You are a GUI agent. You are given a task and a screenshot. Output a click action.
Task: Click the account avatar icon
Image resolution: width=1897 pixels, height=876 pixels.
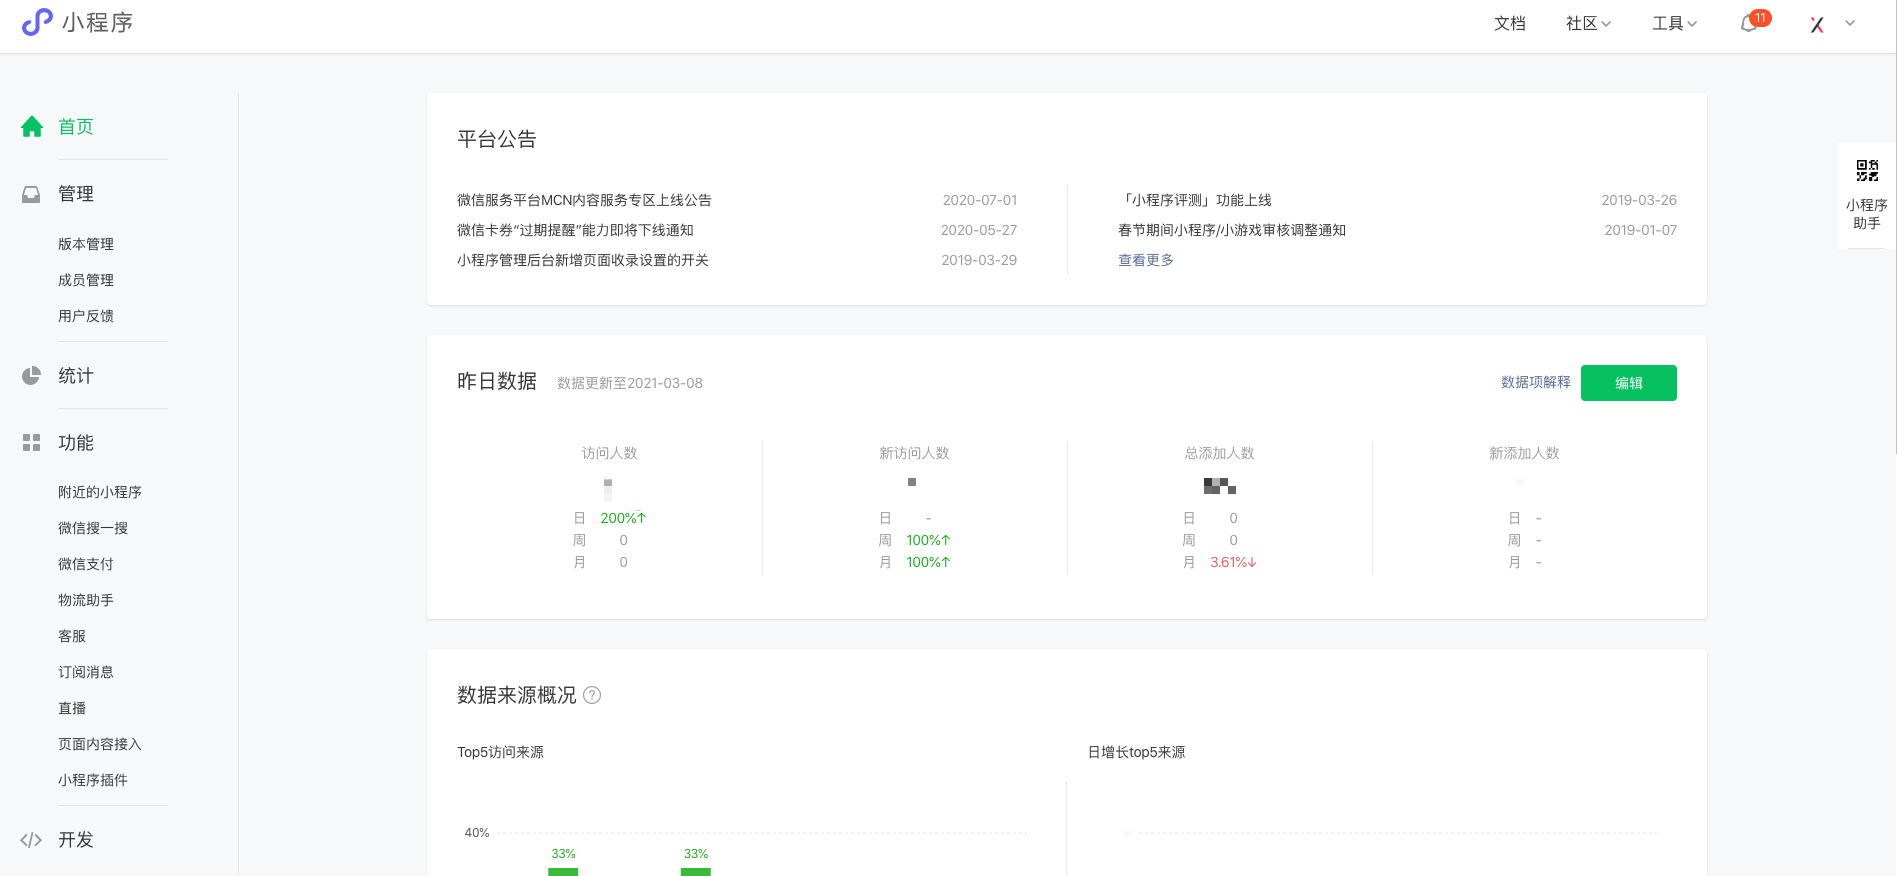click(1817, 24)
